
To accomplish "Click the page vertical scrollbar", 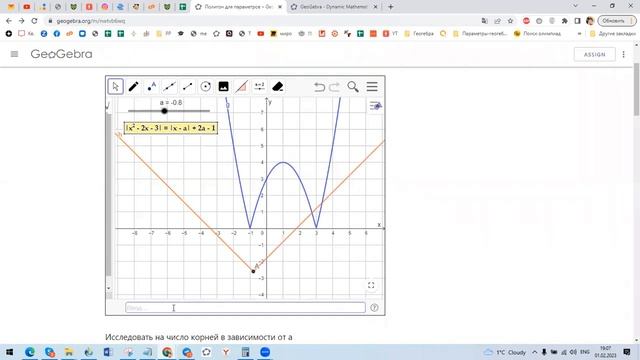I will (x=636, y=90).
